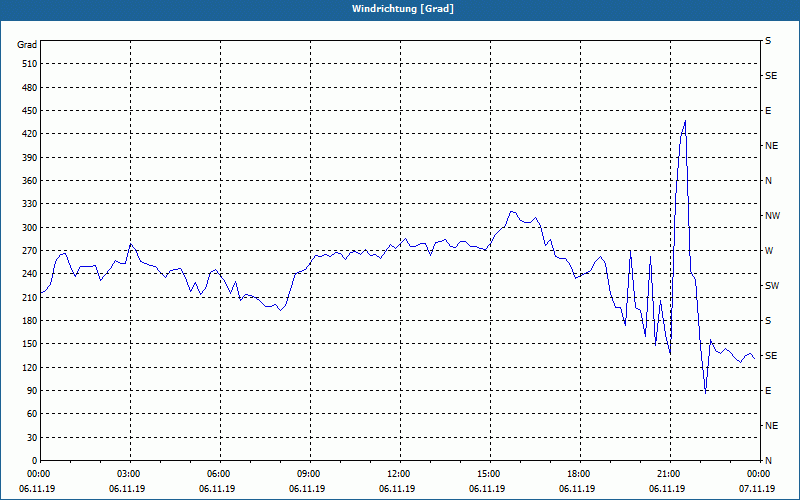Pick the 180 y-axis tick label
The width and height of the screenshot is (800, 500).
point(30,320)
